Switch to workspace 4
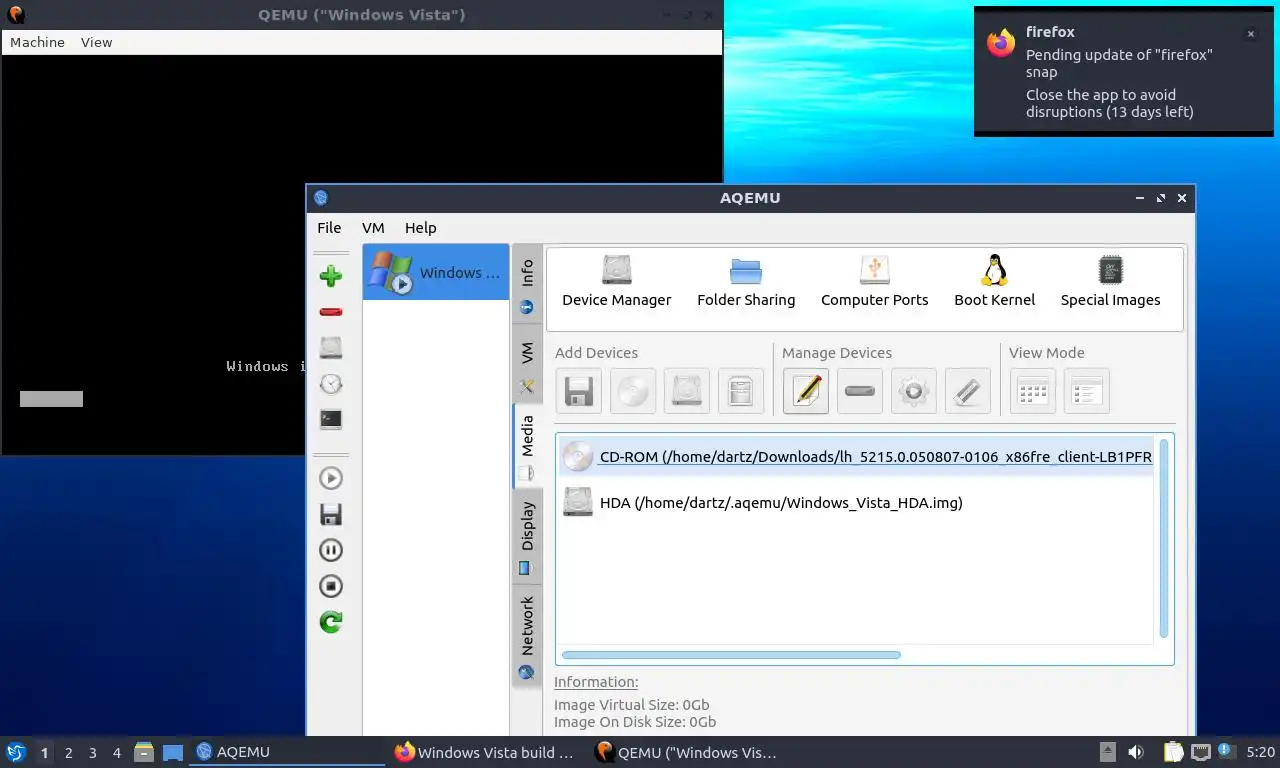This screenshot has height=768, width=1280. pos(117,753)
